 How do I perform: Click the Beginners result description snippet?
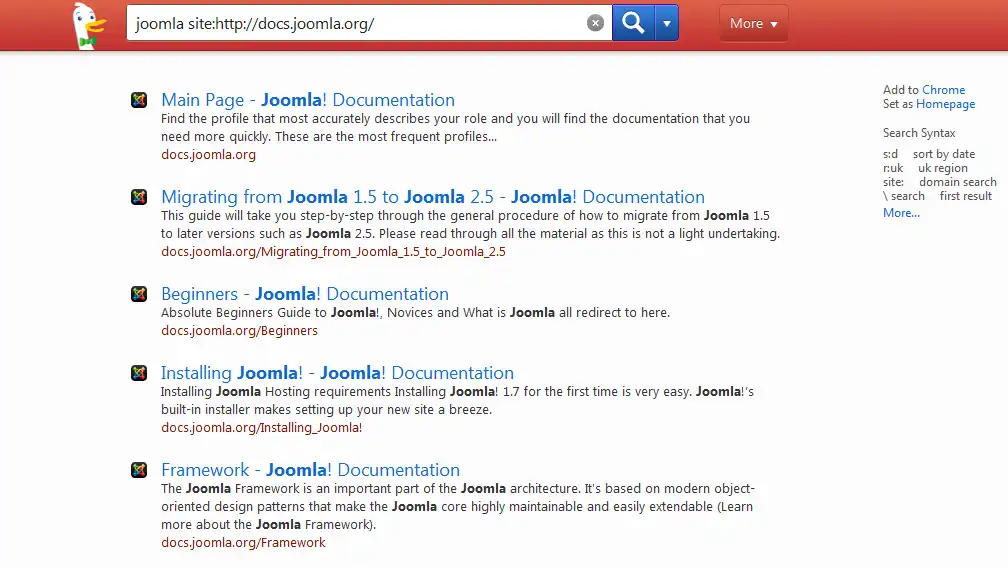pos(415,312)
